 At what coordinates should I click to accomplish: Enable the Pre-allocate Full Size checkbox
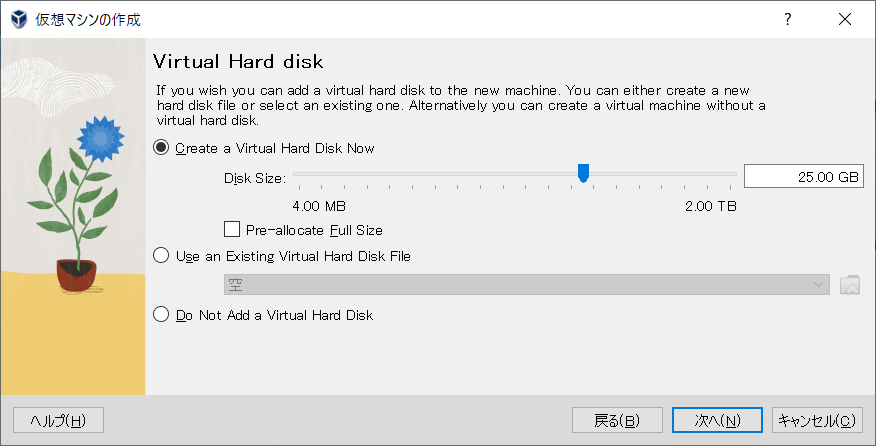pyautogui.click(x=233, y=230)
